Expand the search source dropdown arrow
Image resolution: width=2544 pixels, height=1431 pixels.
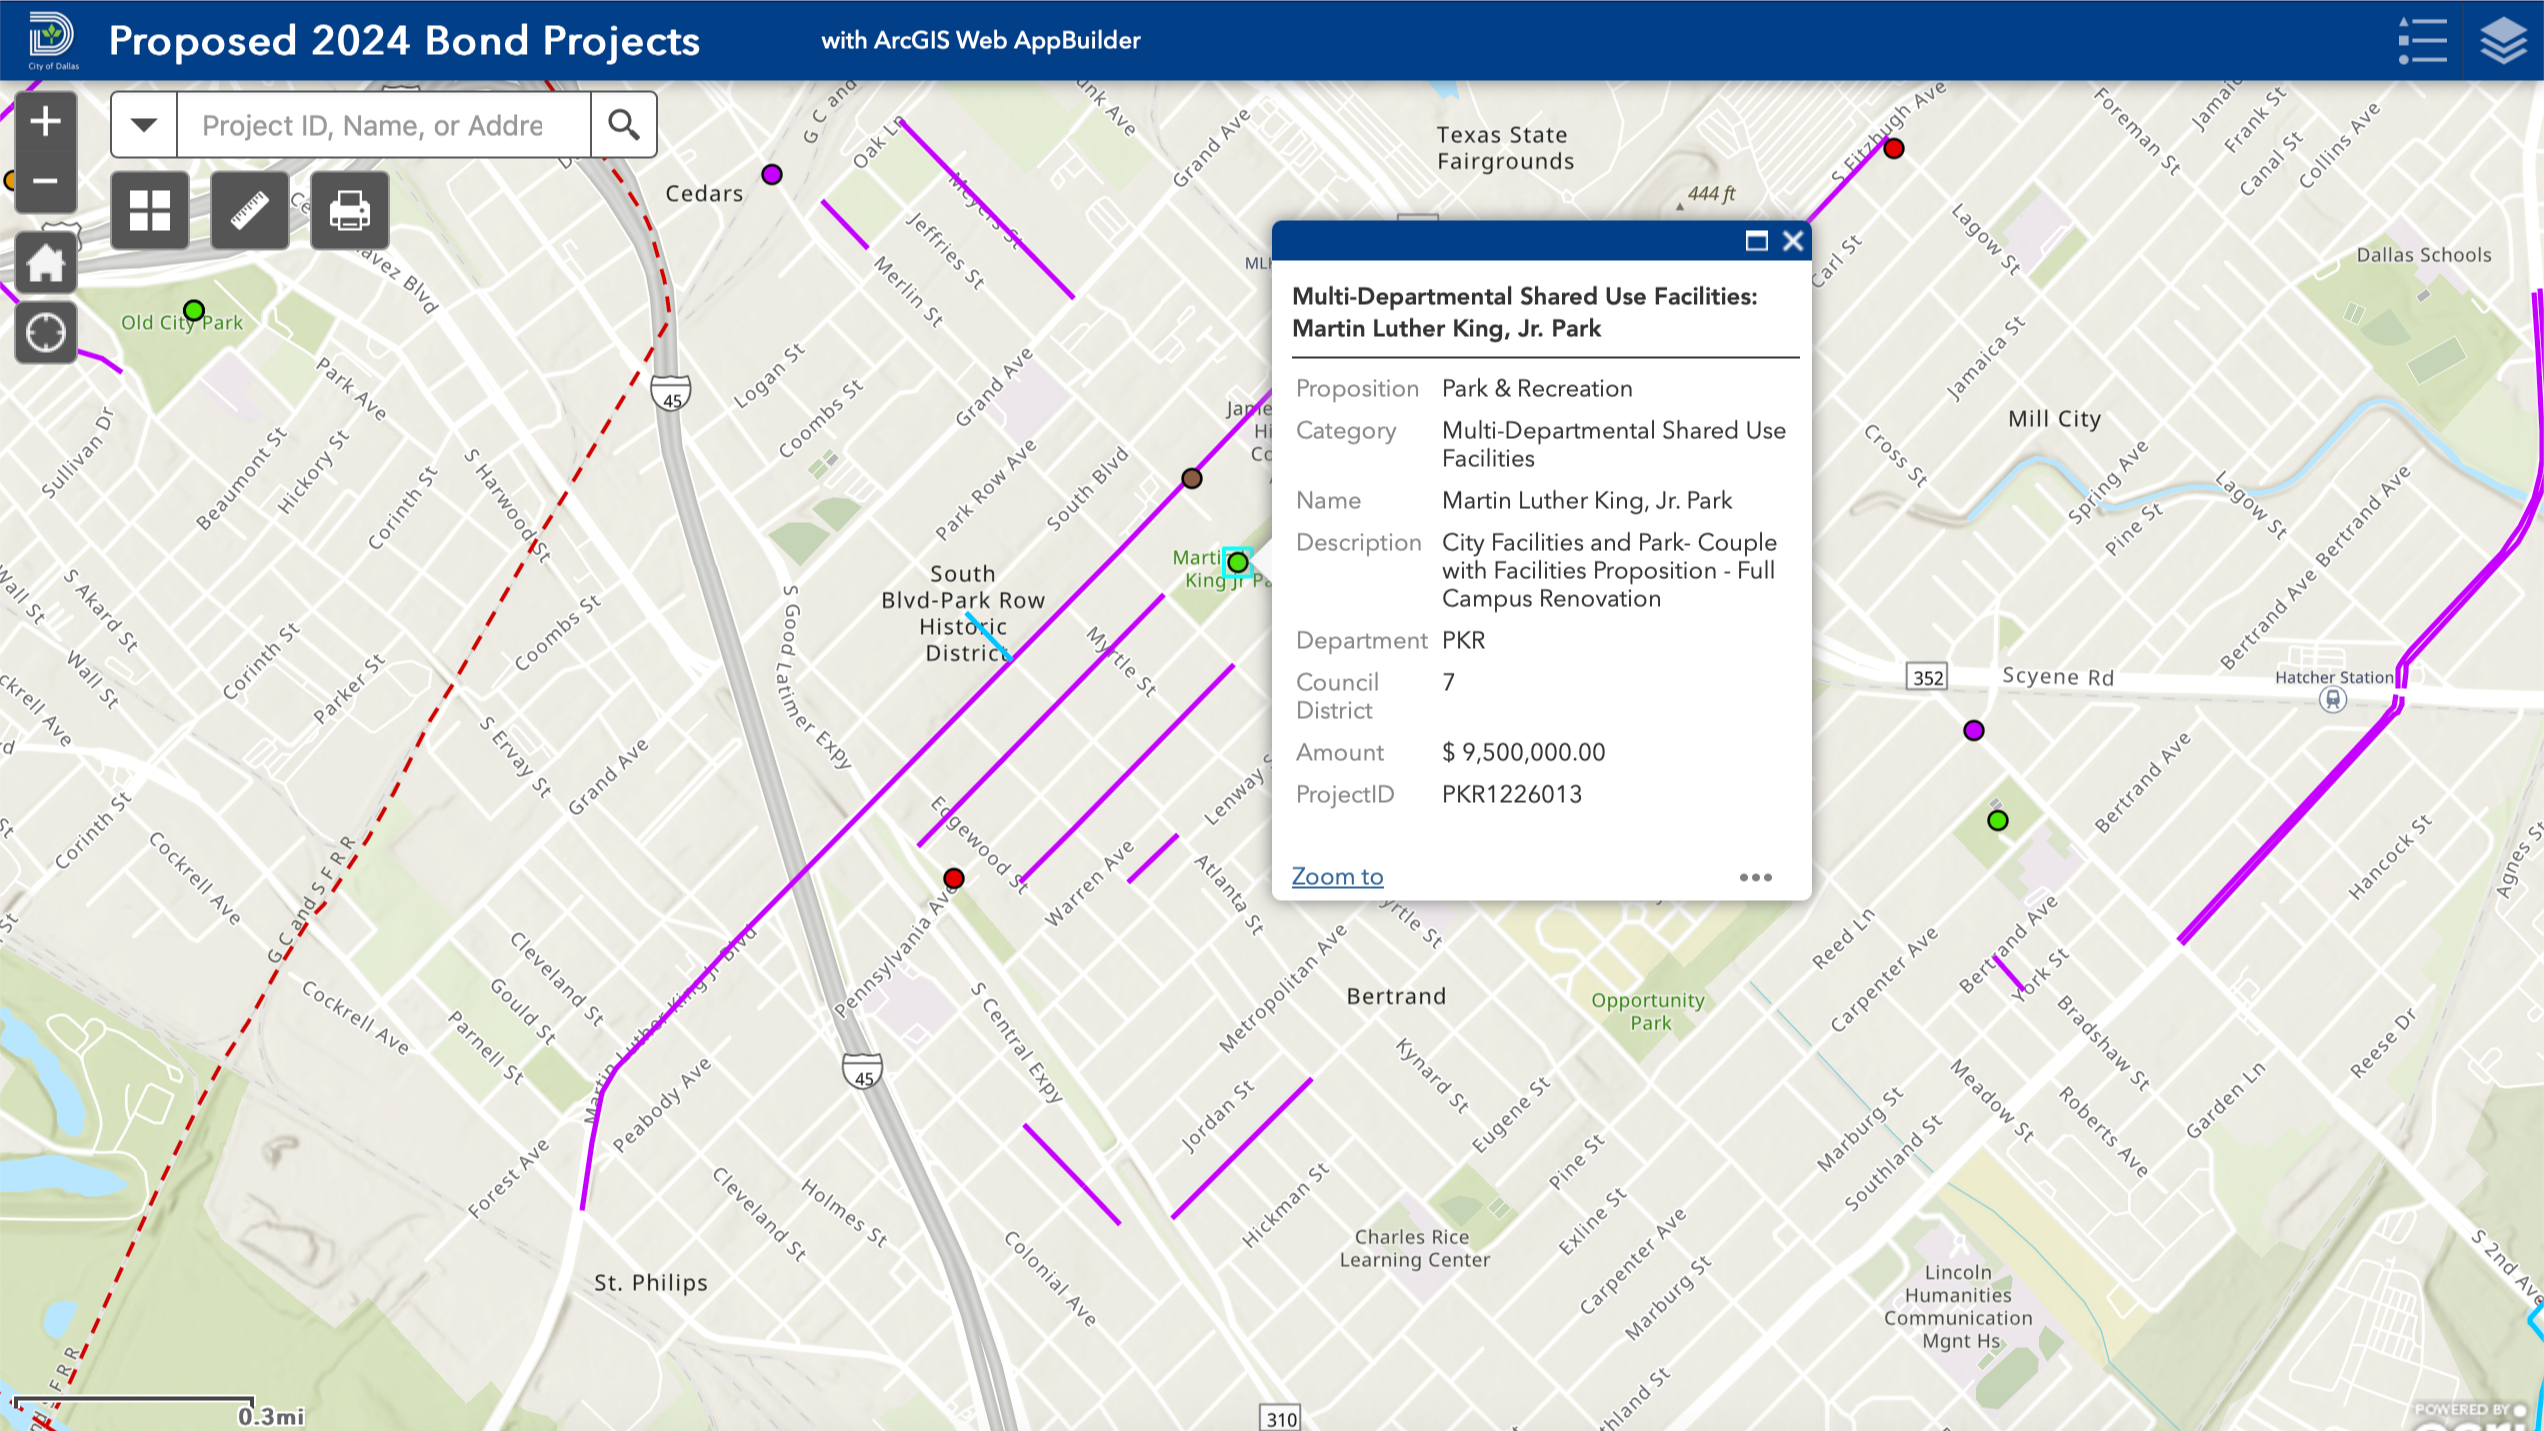pos(144,125)
